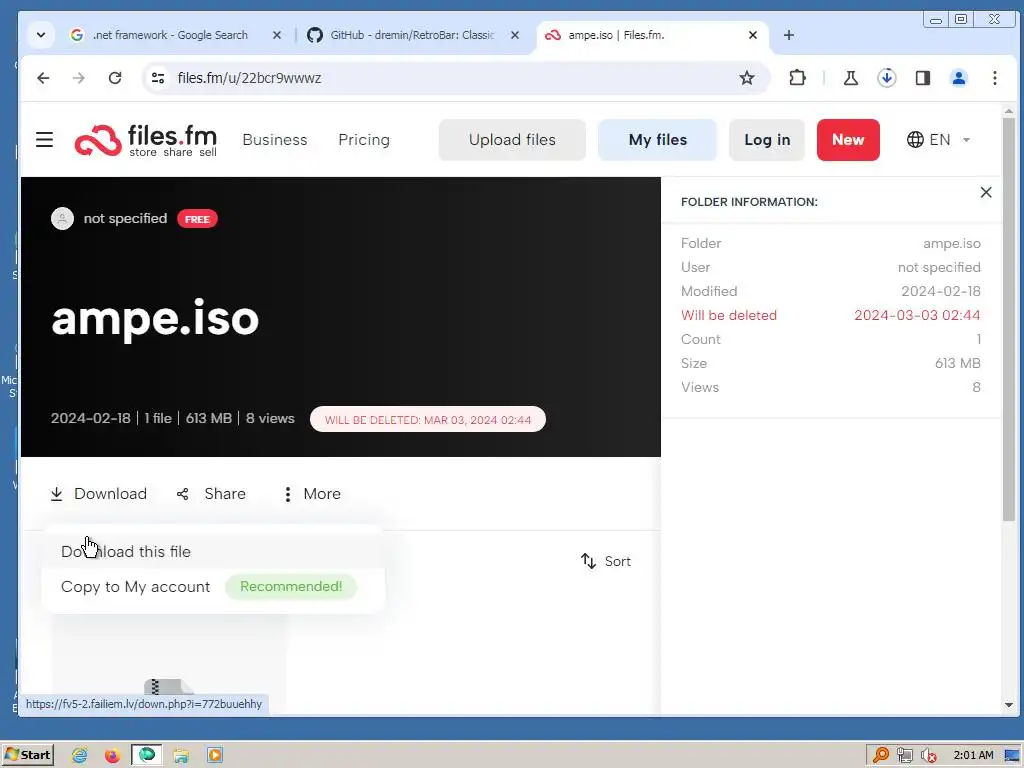Click the magnifier tray icon
This screenshot has width=1024, height=768.
(880, 756)
